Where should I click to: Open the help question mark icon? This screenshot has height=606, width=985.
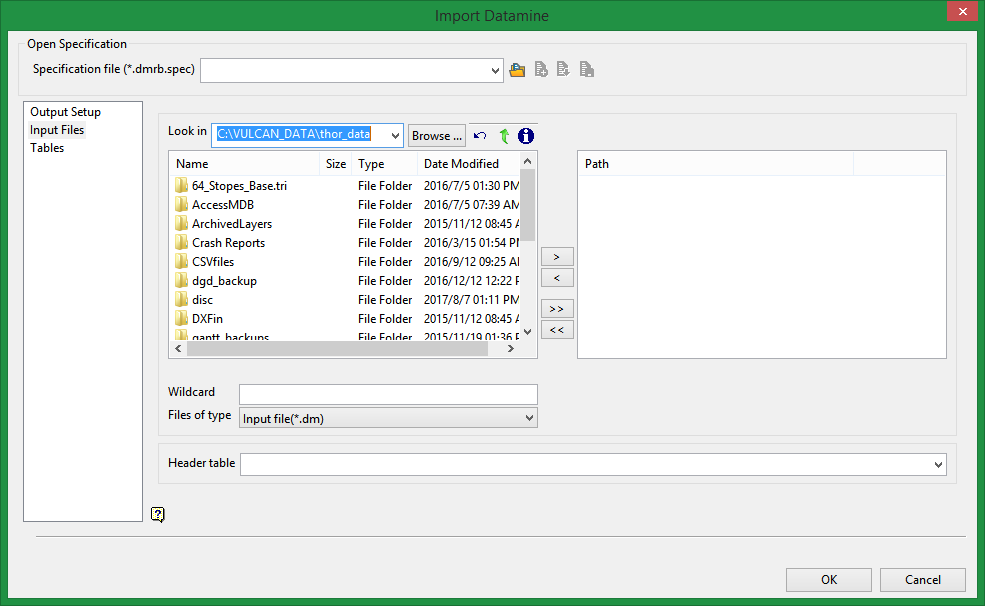[158, 514]
